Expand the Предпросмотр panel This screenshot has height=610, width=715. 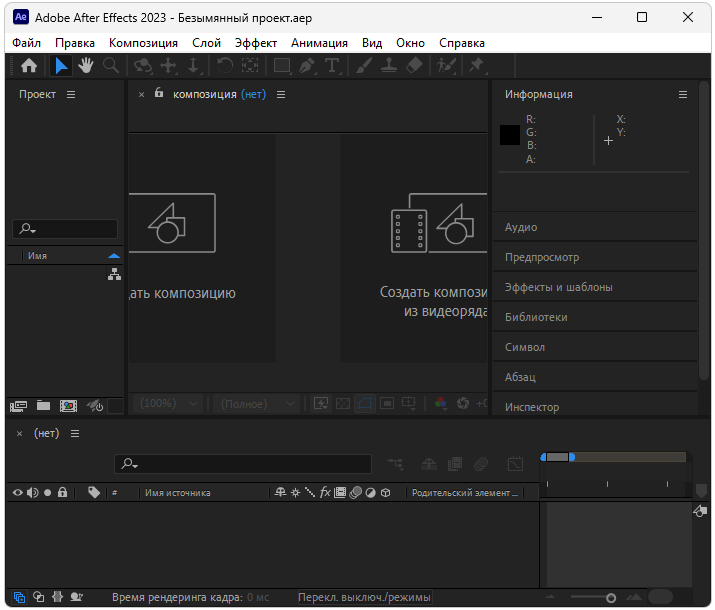tap(595, 257)
